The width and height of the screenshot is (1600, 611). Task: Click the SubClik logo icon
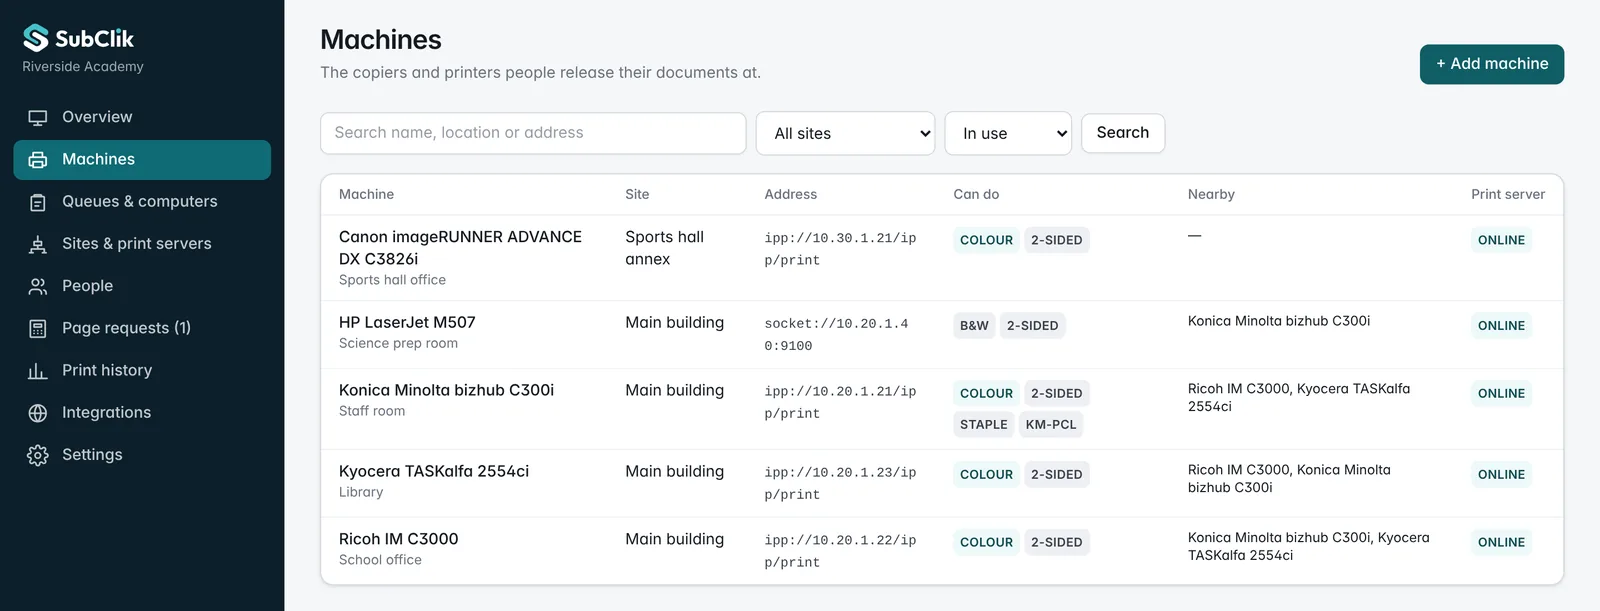(36, 38)
